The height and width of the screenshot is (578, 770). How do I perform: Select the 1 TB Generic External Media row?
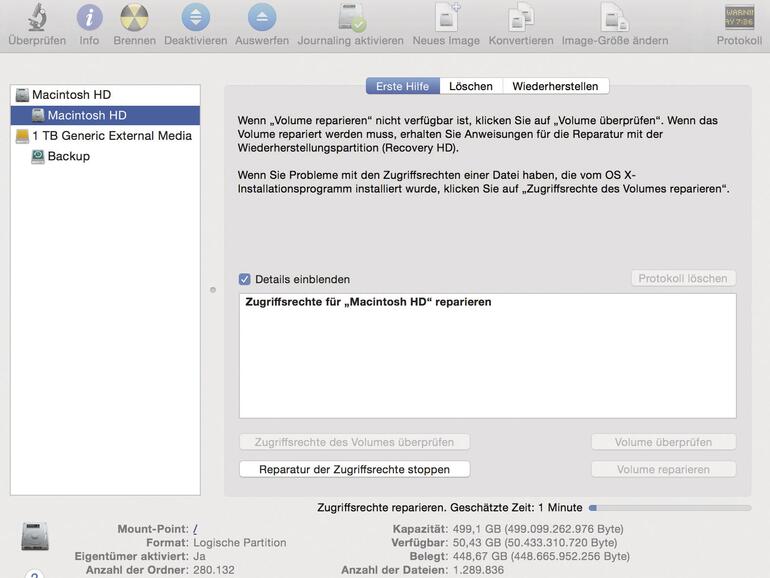[105, 136]
